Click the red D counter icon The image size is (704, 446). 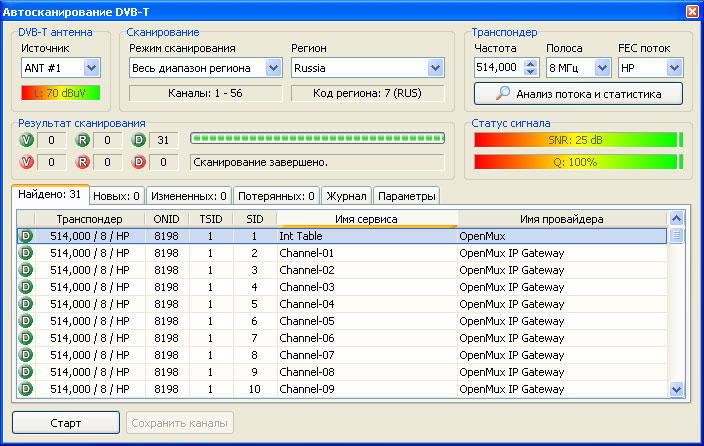point(139,162)
